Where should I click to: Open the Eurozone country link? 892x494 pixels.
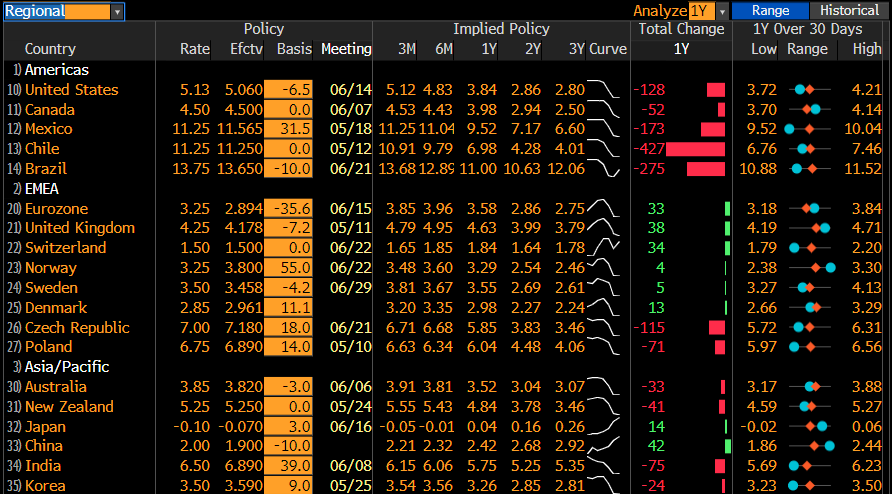(56, 209)
